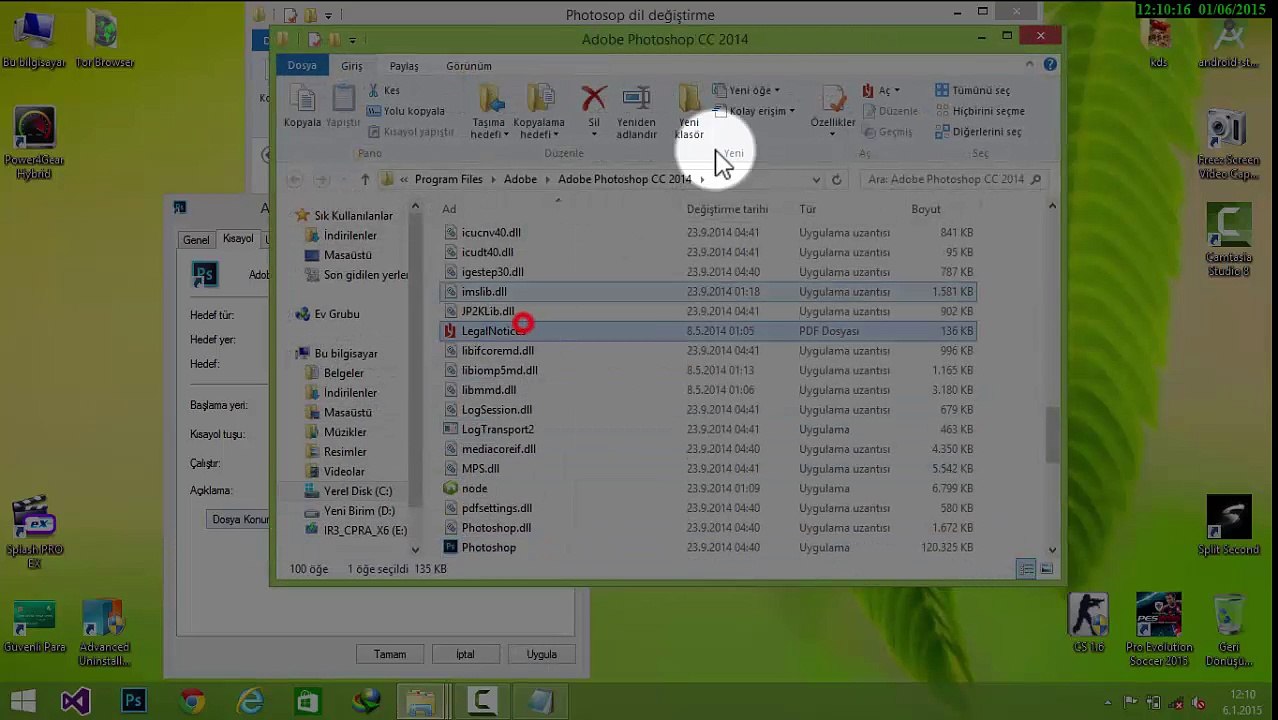Switch to large icons view in status bar
This screenshot has height=720, width=1278.
click(1046, 569)
